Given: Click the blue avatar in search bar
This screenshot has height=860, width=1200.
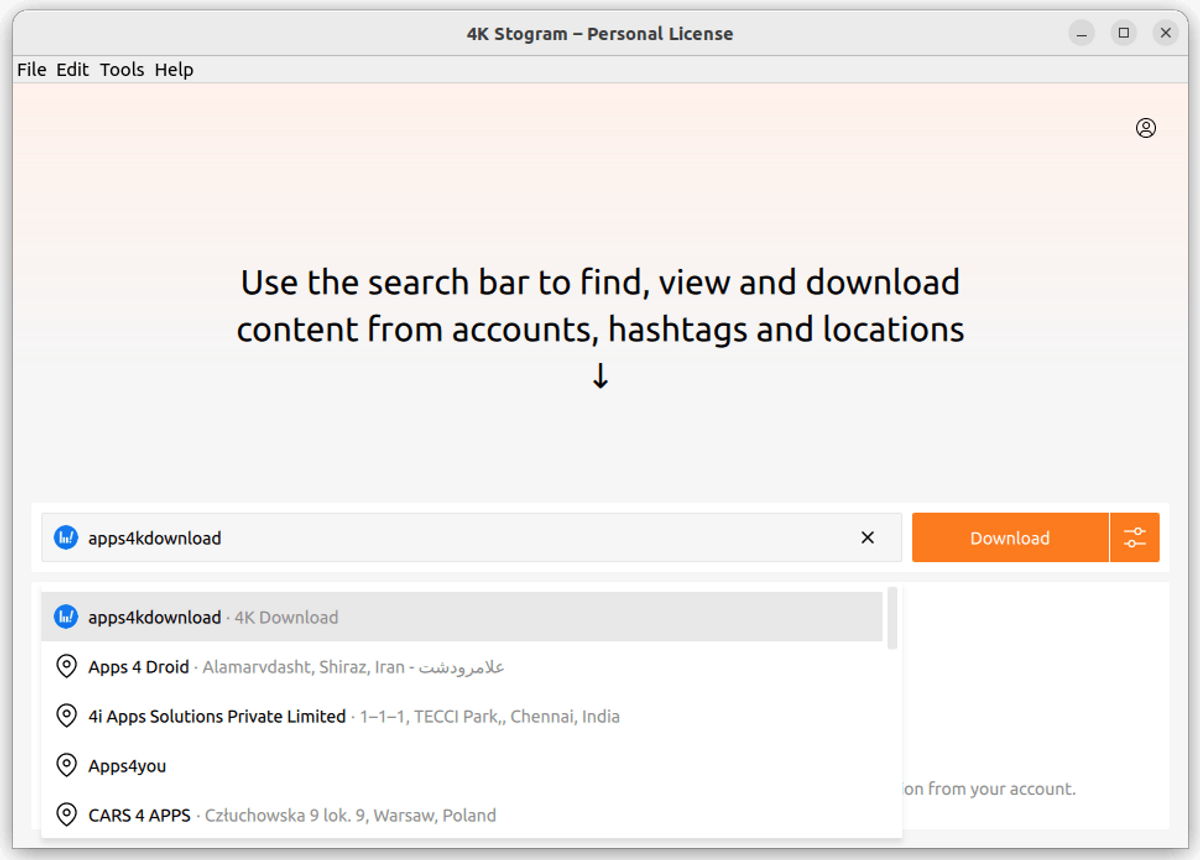Looking at the screenshot, I should 66,538.
